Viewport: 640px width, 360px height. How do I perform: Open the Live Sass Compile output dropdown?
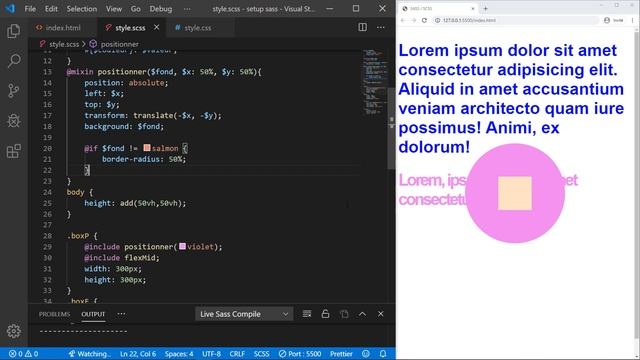pyautogui.click(x=244, y=314)
